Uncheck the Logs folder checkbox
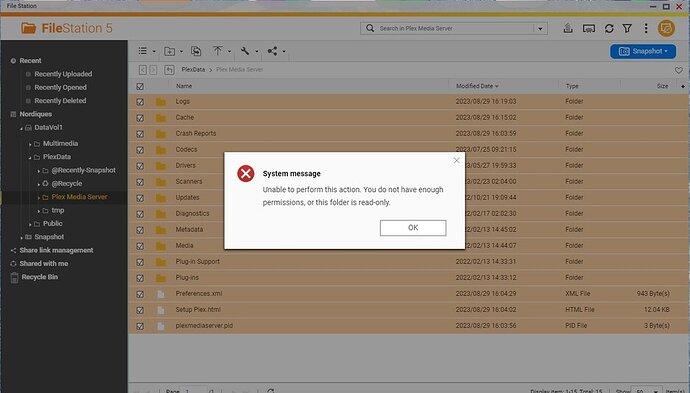Viewport: 690px width, 393px height. pyautogui.click(x=140, y=102)
